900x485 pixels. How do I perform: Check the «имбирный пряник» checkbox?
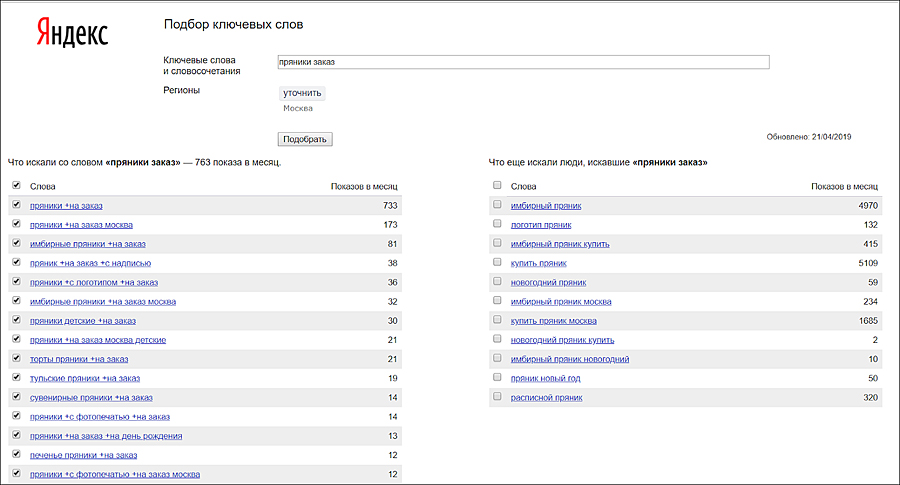[x=497, y=206]
